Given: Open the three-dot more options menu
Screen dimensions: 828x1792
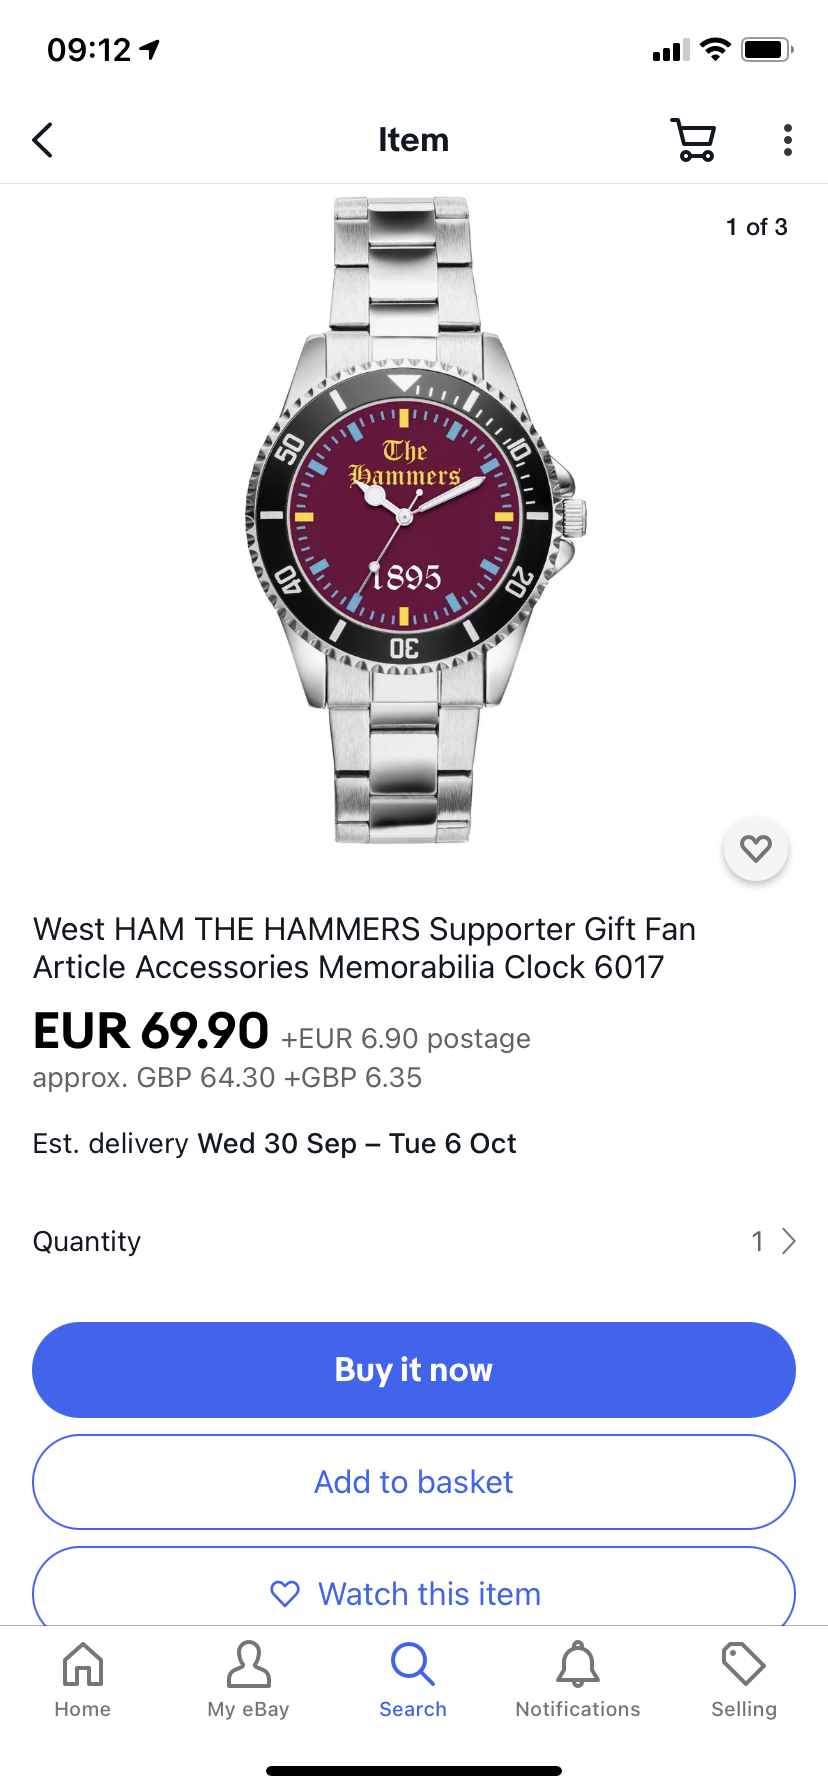Looking at the screenshot, I should pyautogui.click(x=788, y=140).
